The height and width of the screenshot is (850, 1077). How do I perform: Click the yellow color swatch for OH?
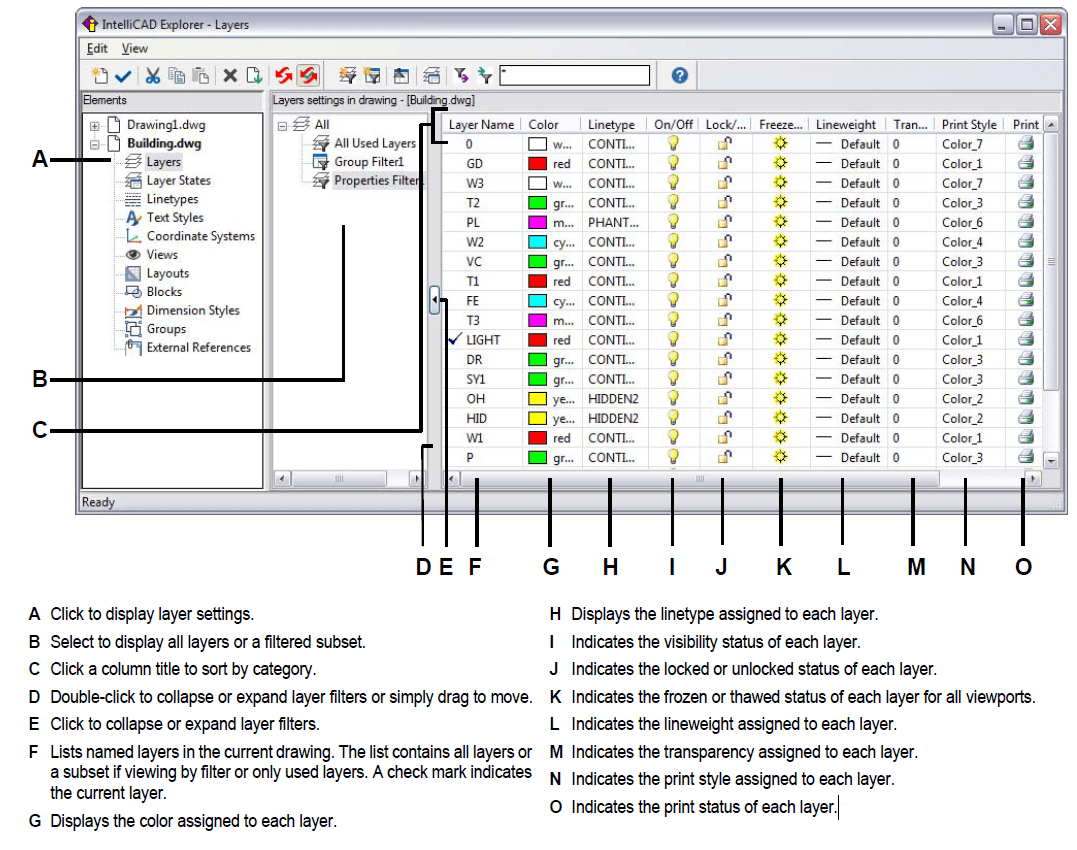(x=537, y=399)
